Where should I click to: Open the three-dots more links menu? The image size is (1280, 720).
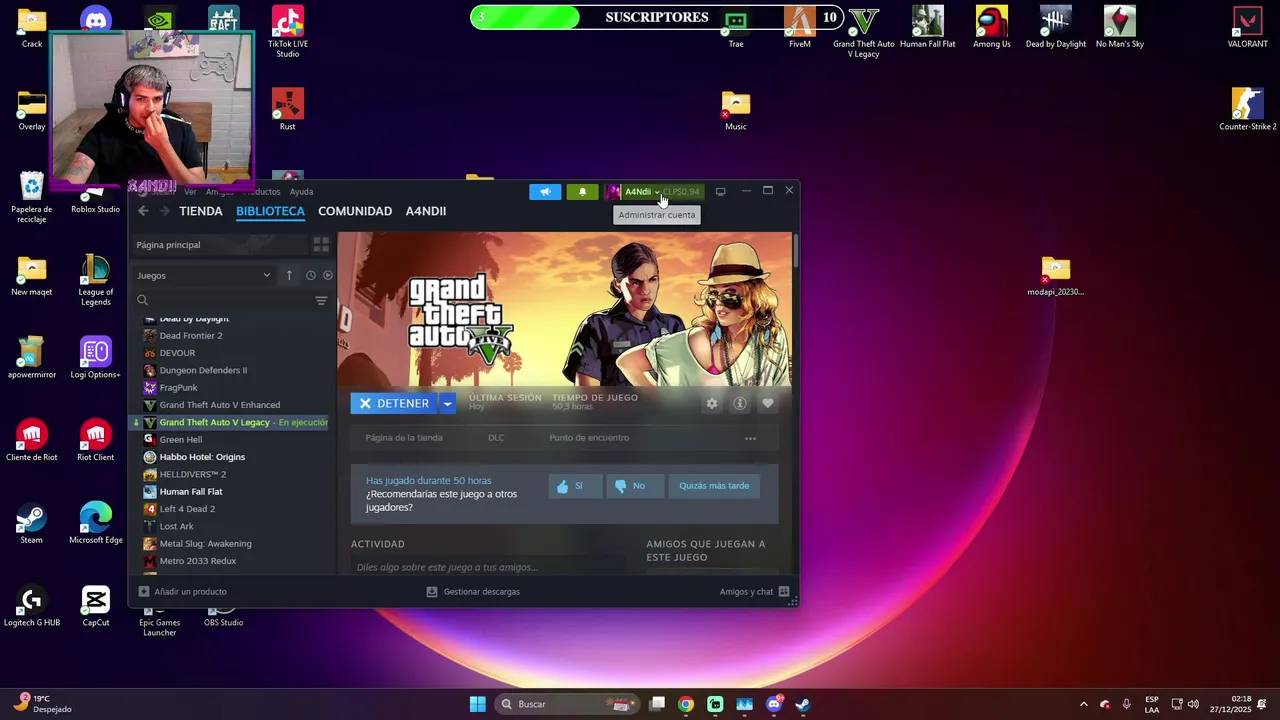tap(750, 438)
